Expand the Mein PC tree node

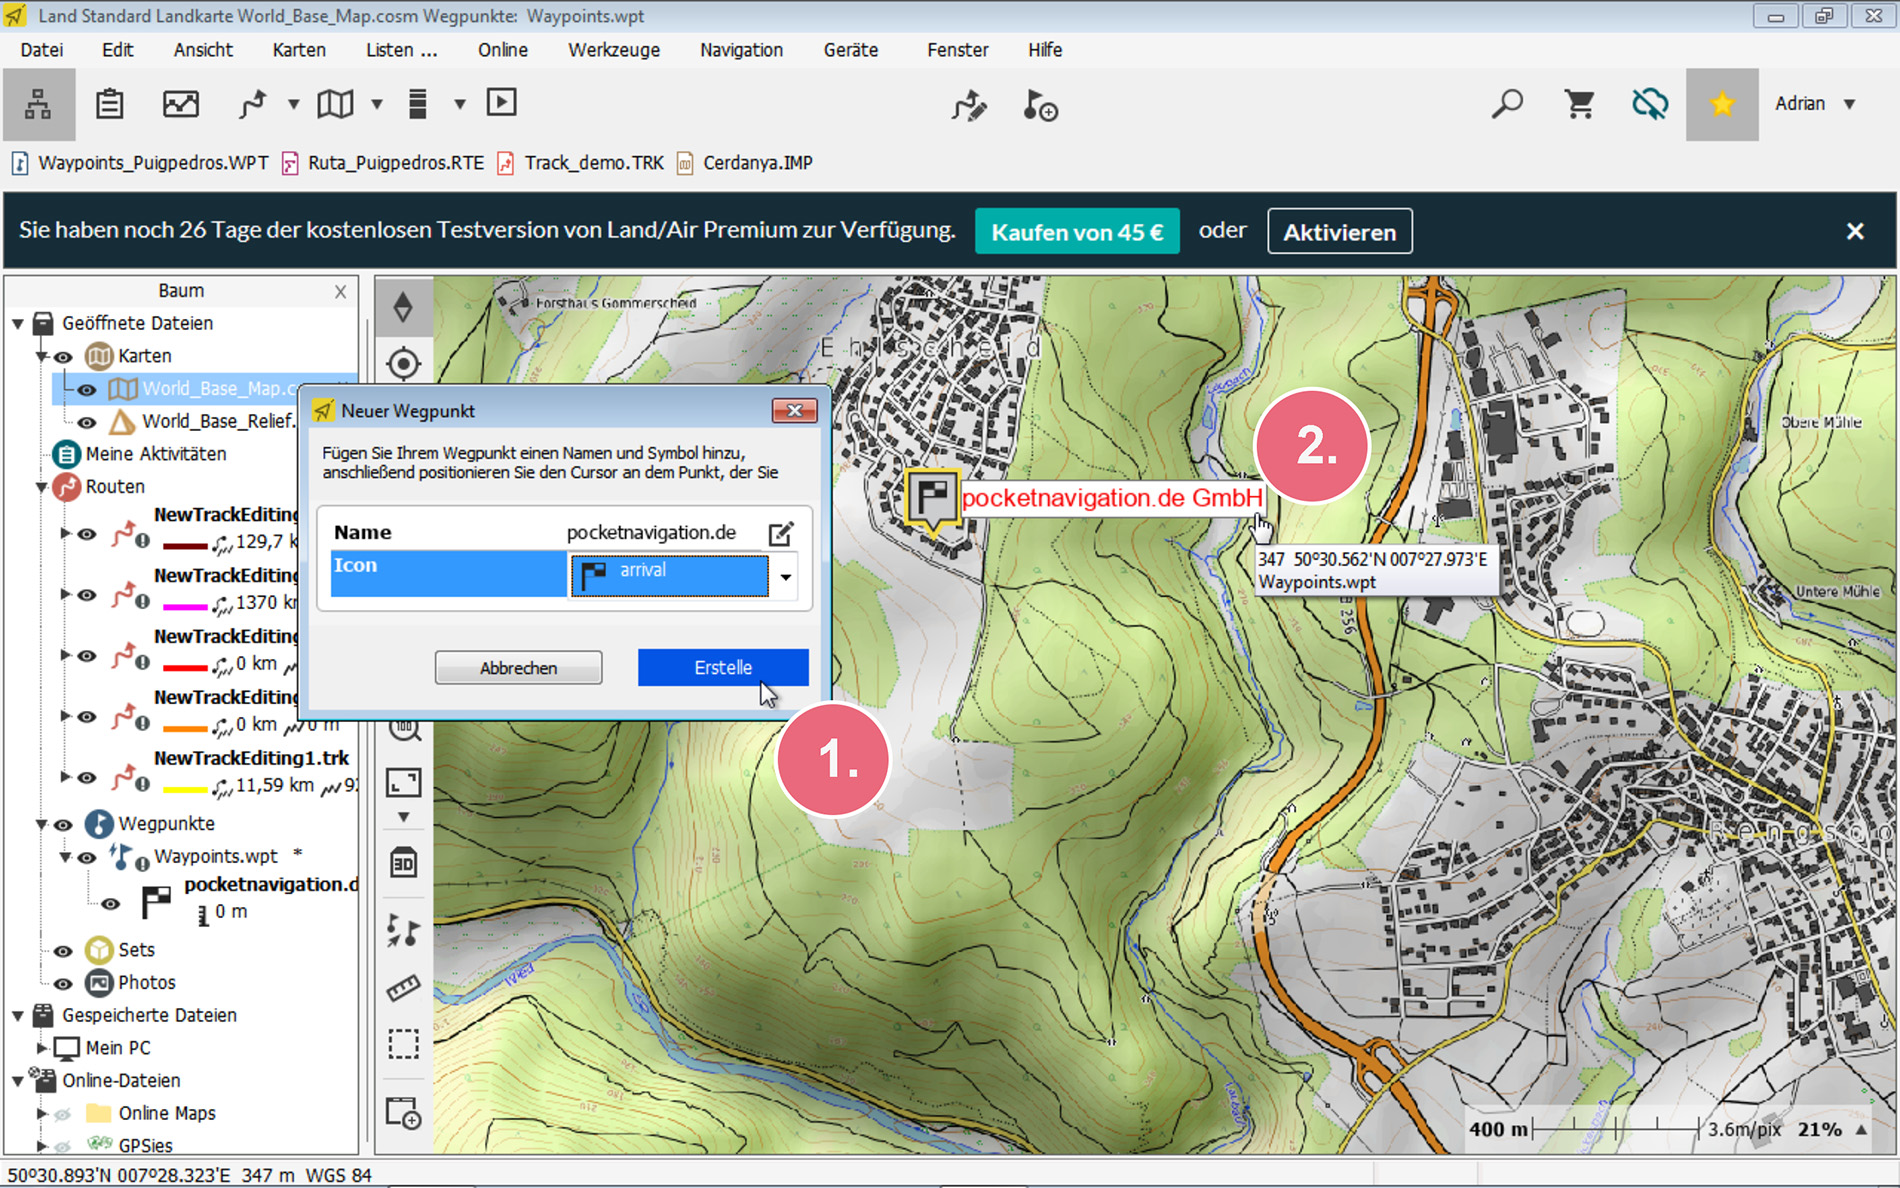[x=42, y=1047]
